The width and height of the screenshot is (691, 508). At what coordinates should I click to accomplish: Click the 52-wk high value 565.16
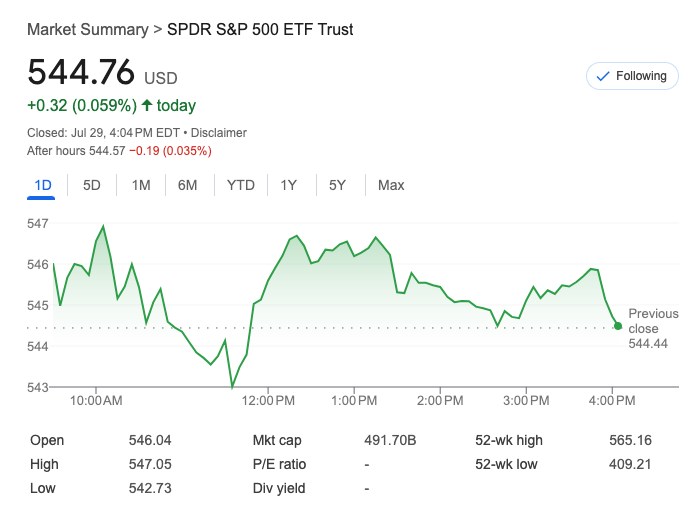[x=630, y=440]
